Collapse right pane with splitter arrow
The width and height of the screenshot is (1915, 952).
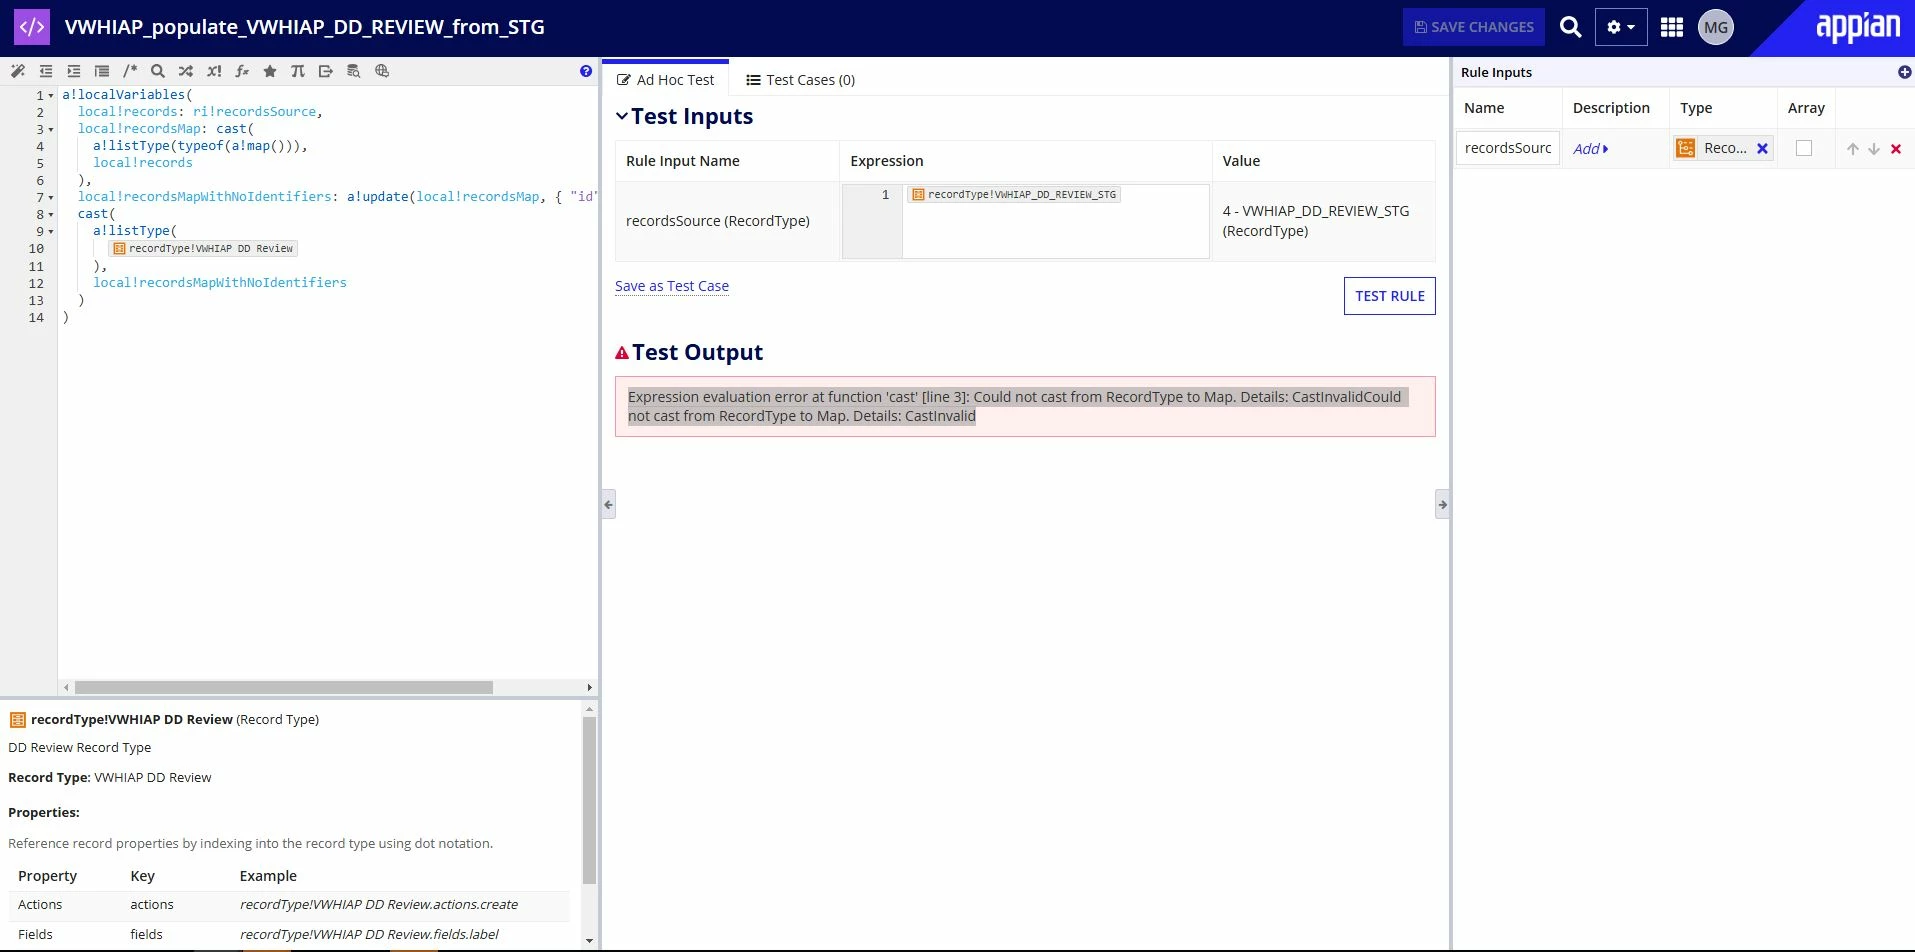click(x=1442, y=505)
